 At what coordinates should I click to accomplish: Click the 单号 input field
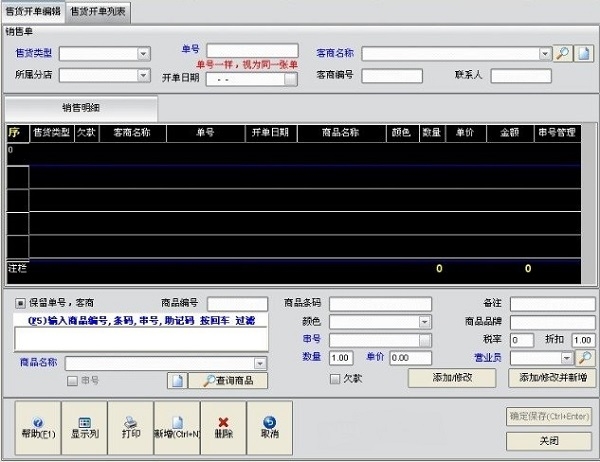point(251,50)
